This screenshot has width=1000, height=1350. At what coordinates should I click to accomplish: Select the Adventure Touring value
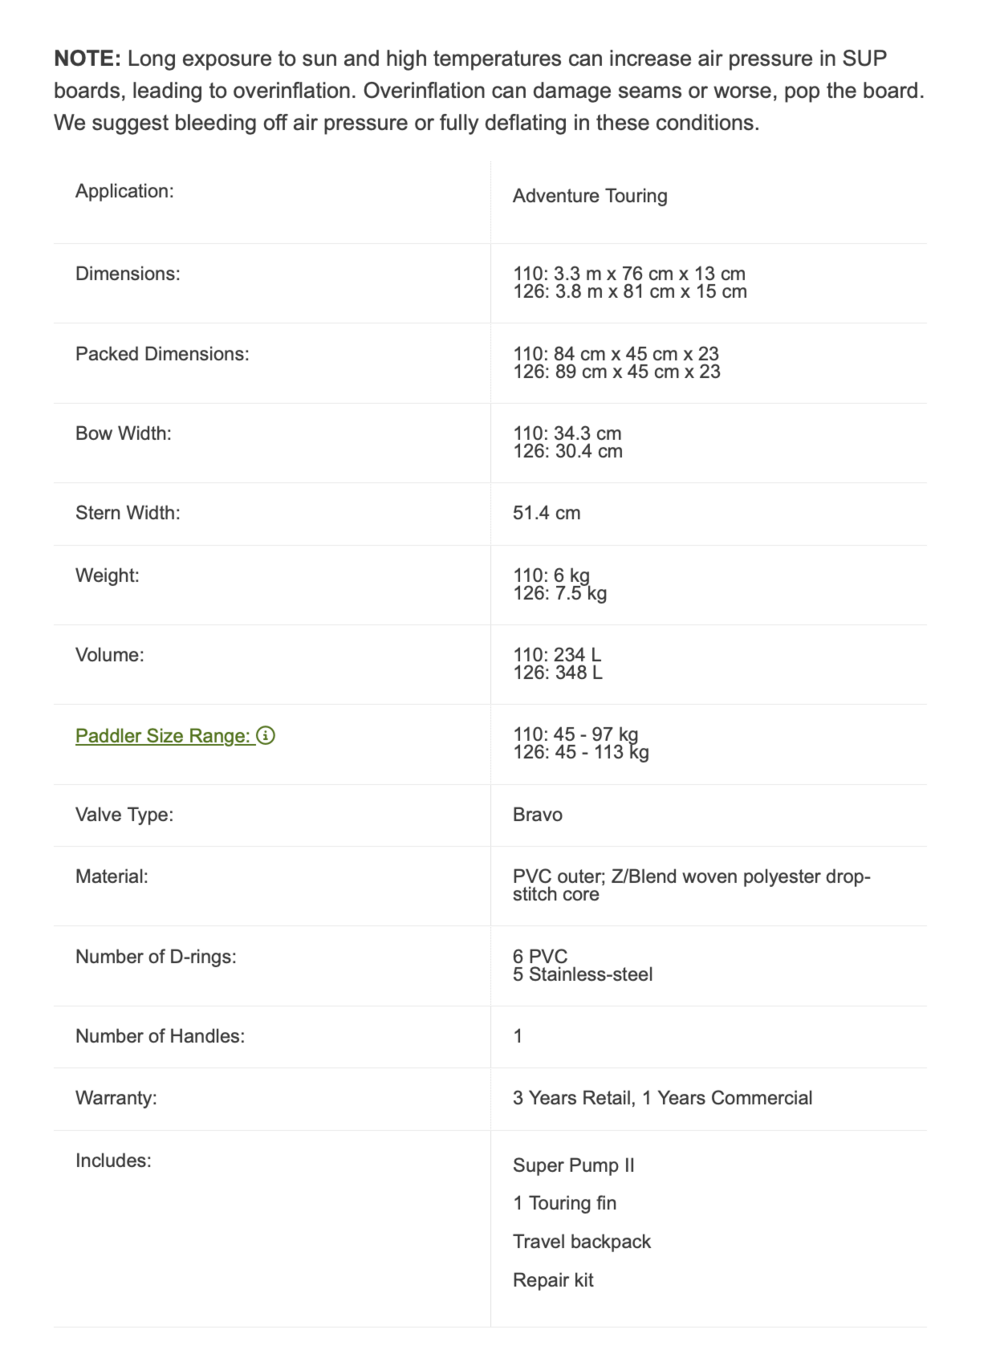click(x=590, y=196)
